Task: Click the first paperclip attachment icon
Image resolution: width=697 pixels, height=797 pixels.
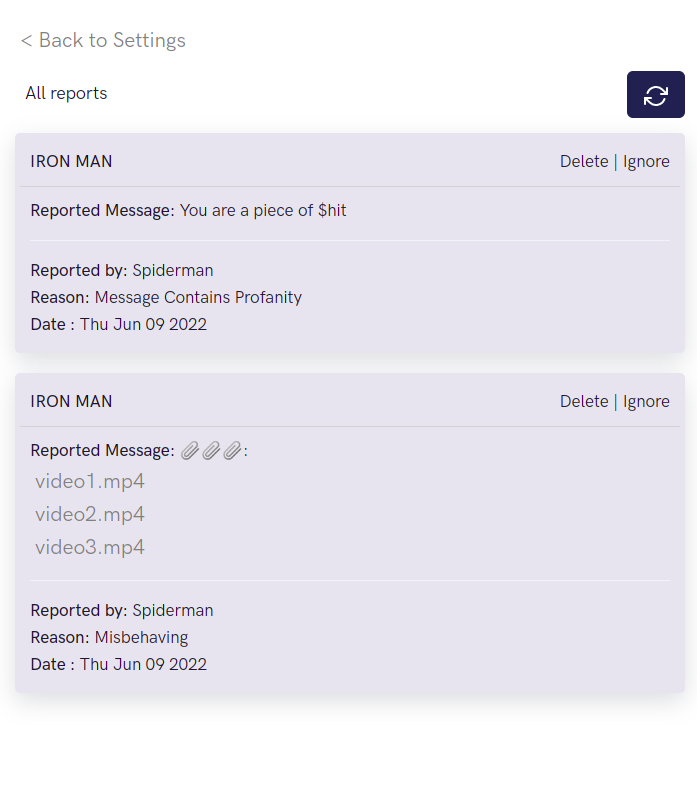Action: [190, 450]
